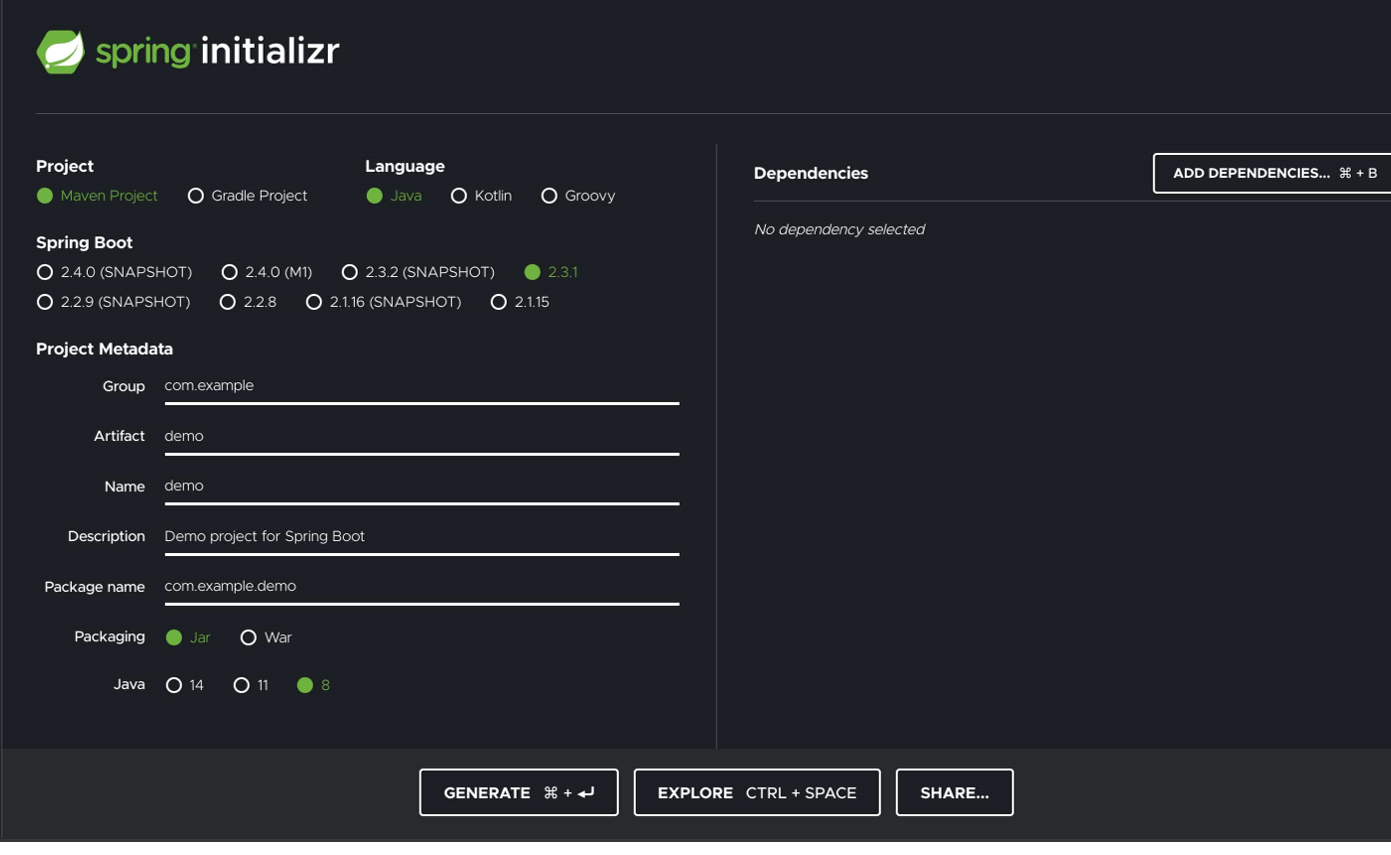Select Spring Boot 2.4.0 (M1)
This screenshot has height=855, width=1391.
pyautogui.click(x=230, y=272)
